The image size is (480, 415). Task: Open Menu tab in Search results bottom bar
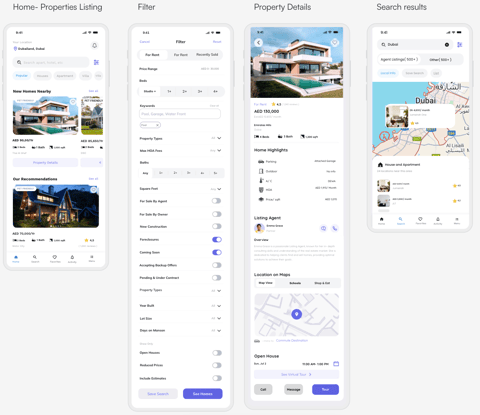(457, 221)
